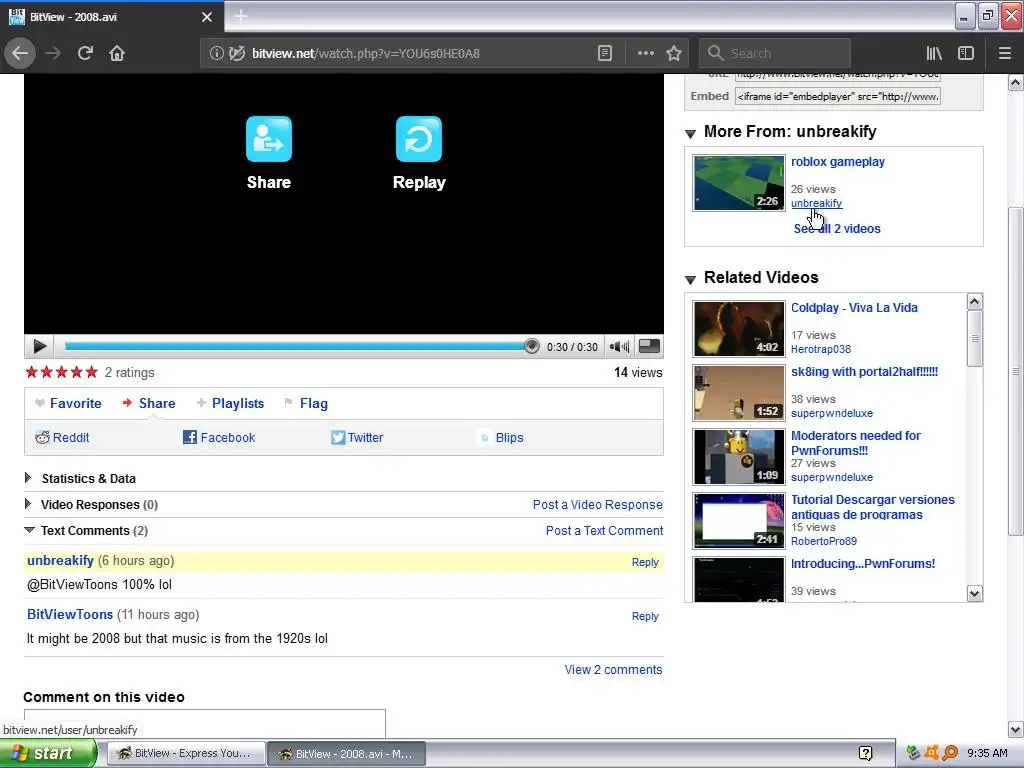
Task: Open RobertoPro89 channel link
Action: 824,541
